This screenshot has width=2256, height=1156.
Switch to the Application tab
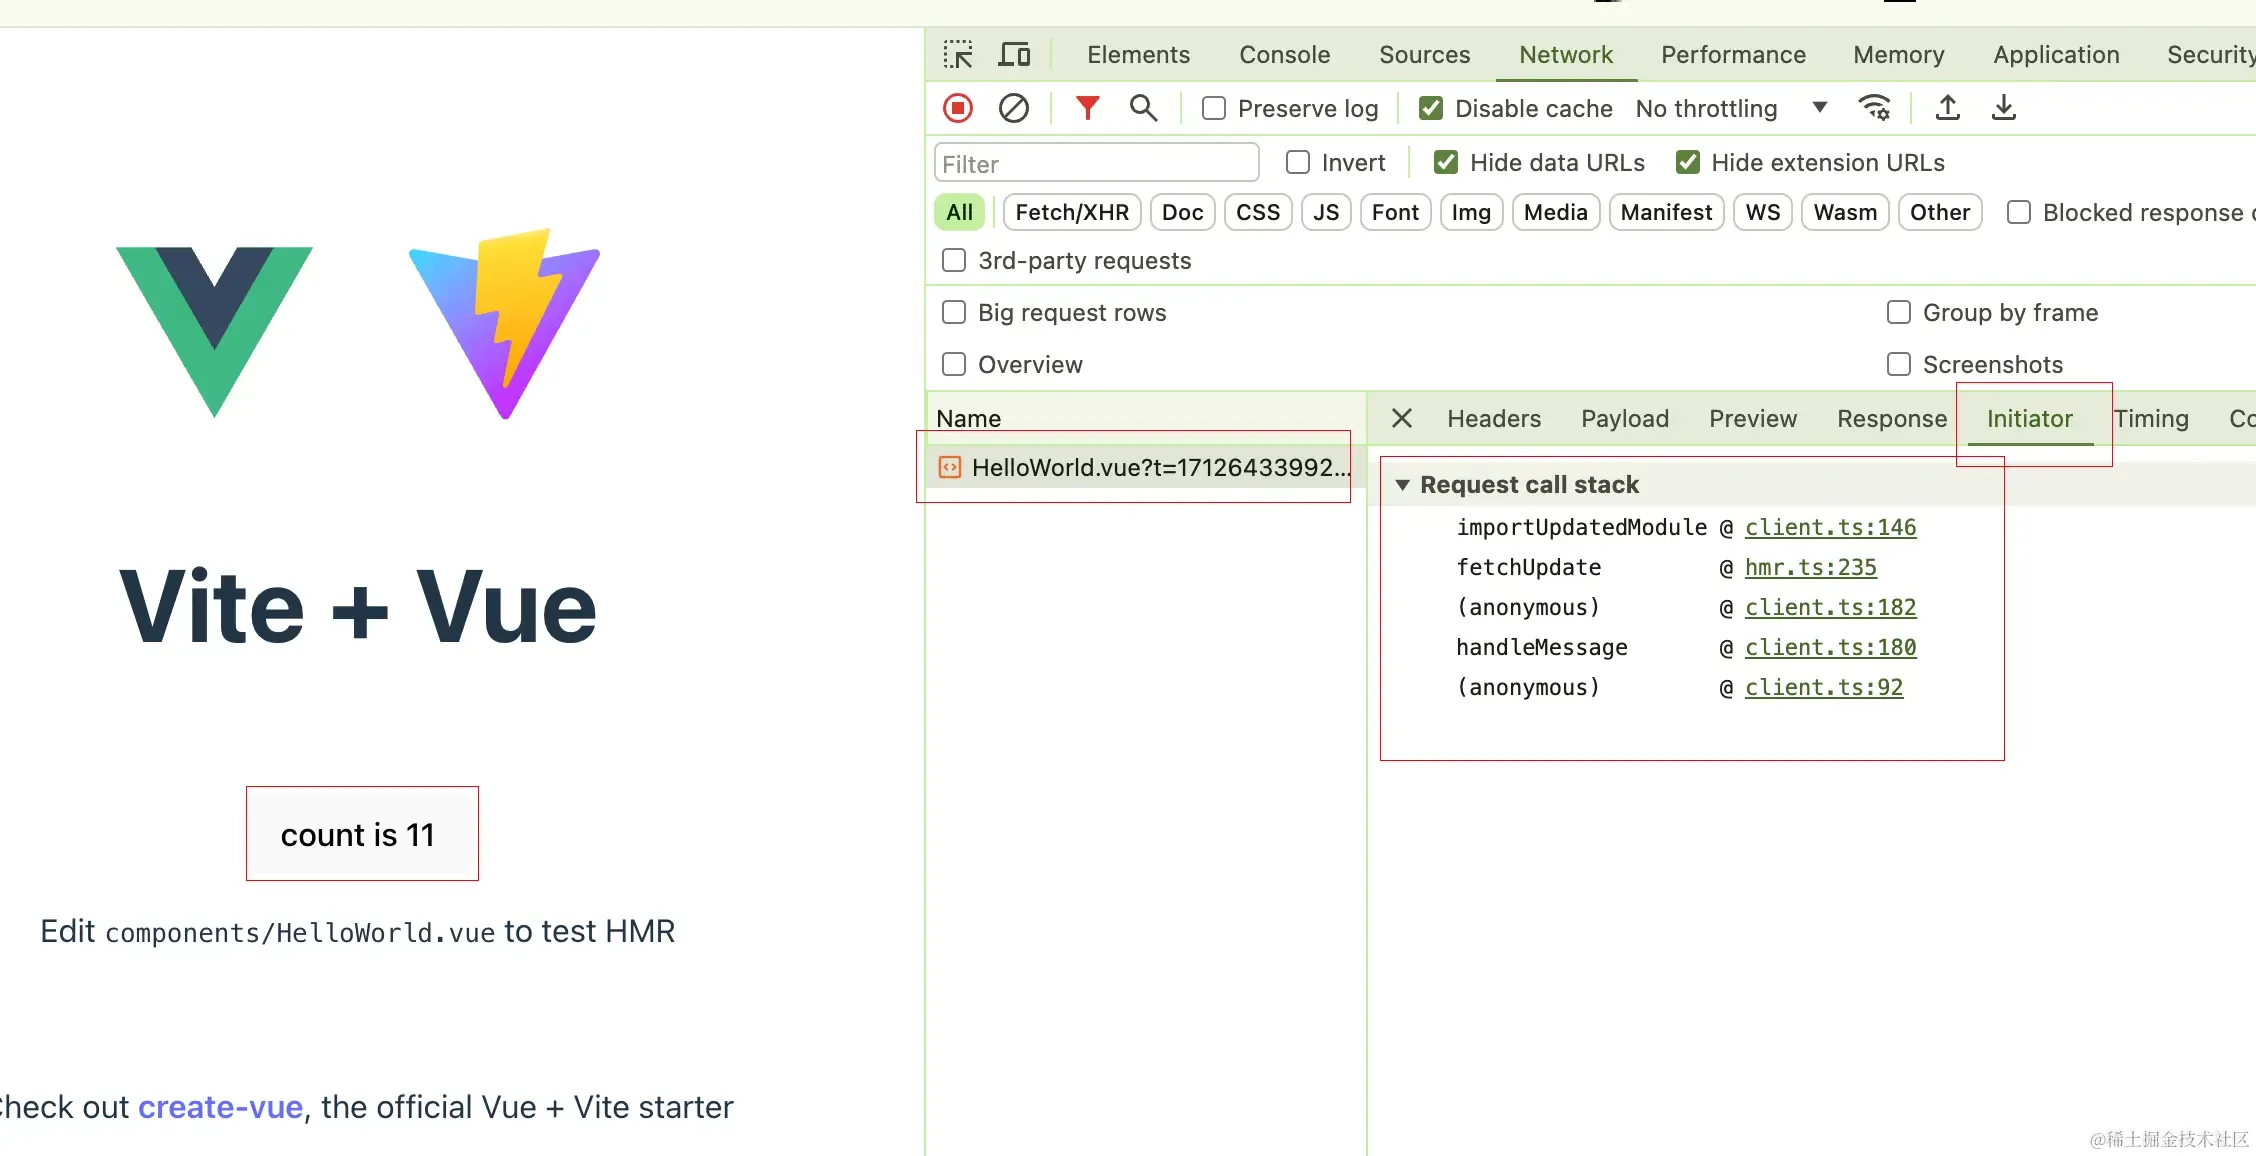[x=2056, y=55]
